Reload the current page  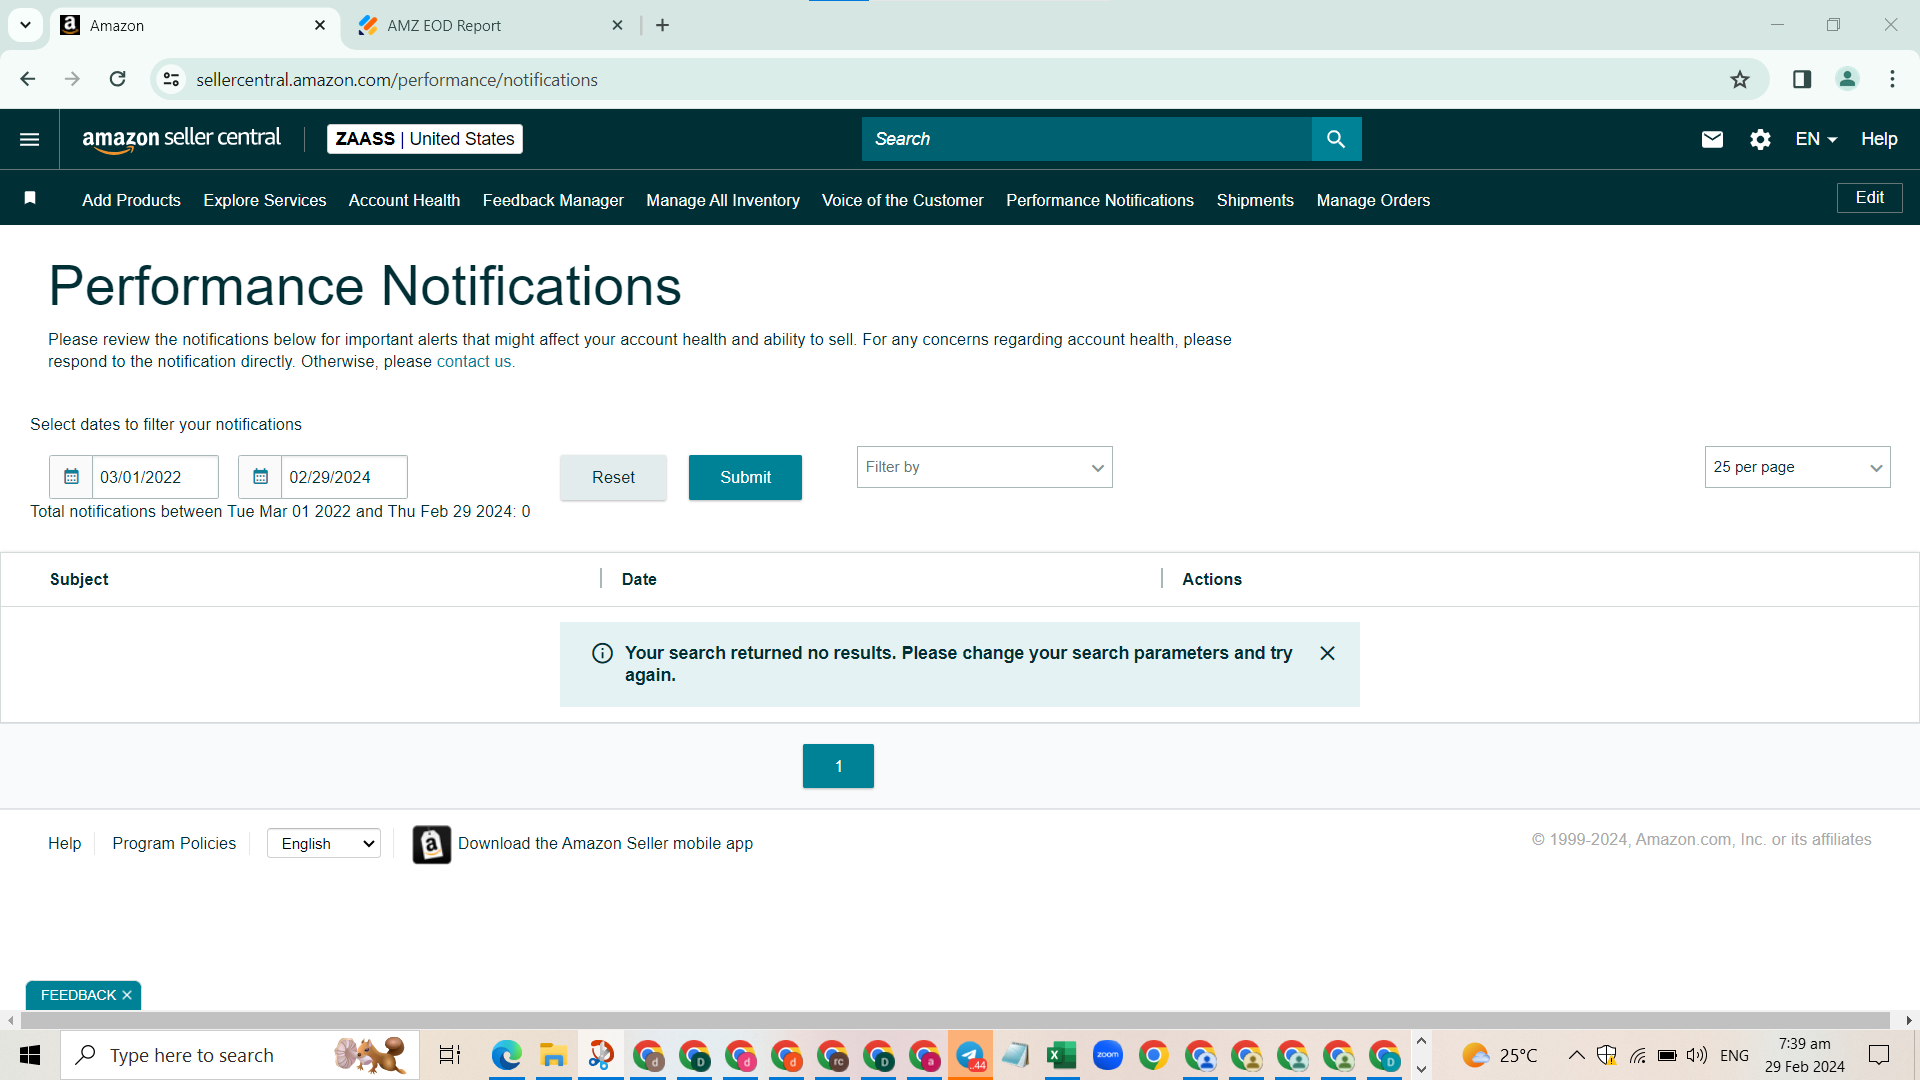click(117, 79)
